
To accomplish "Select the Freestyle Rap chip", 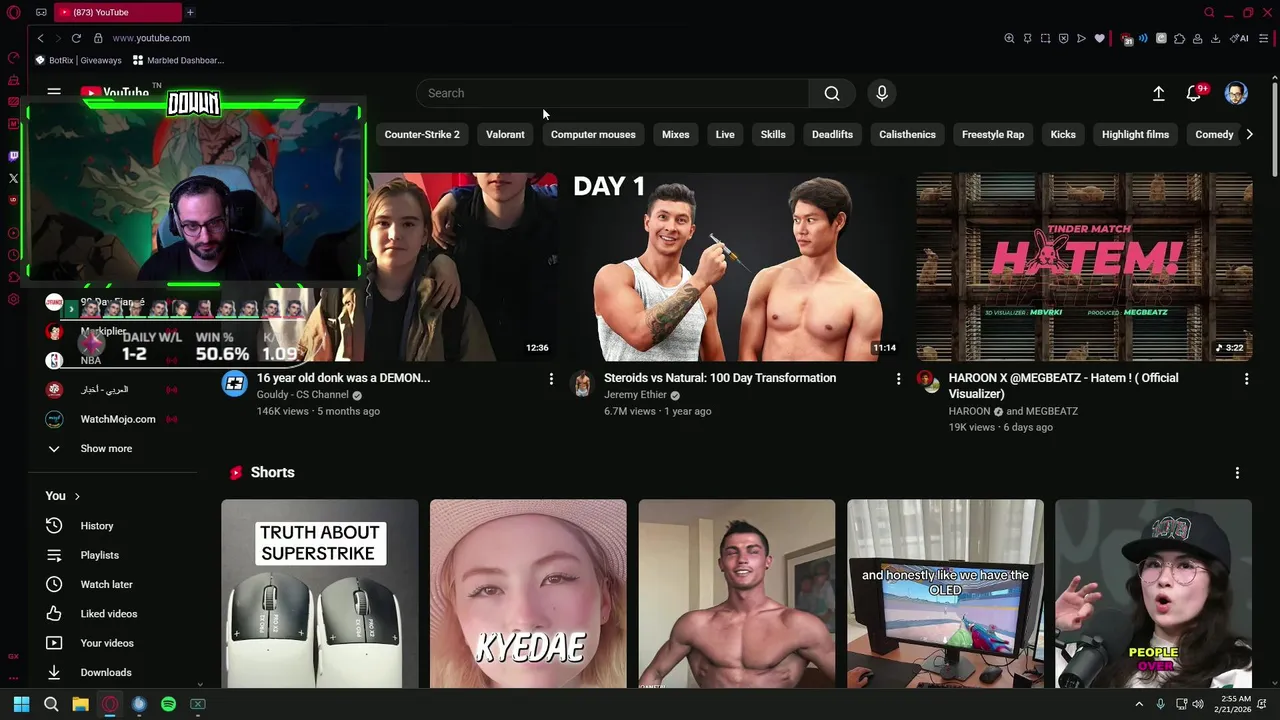I will click(993, 134).
